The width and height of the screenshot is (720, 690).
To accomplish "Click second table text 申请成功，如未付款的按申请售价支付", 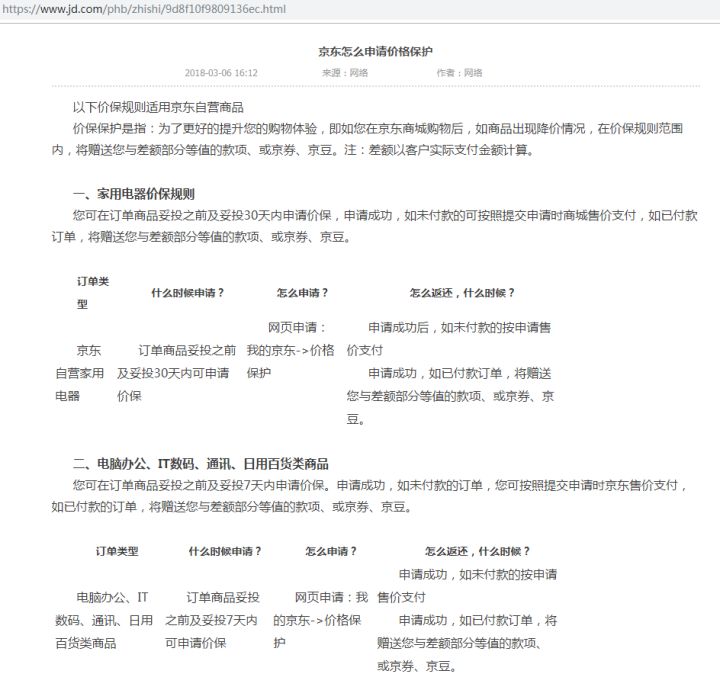I will click(x=467, y=585).
